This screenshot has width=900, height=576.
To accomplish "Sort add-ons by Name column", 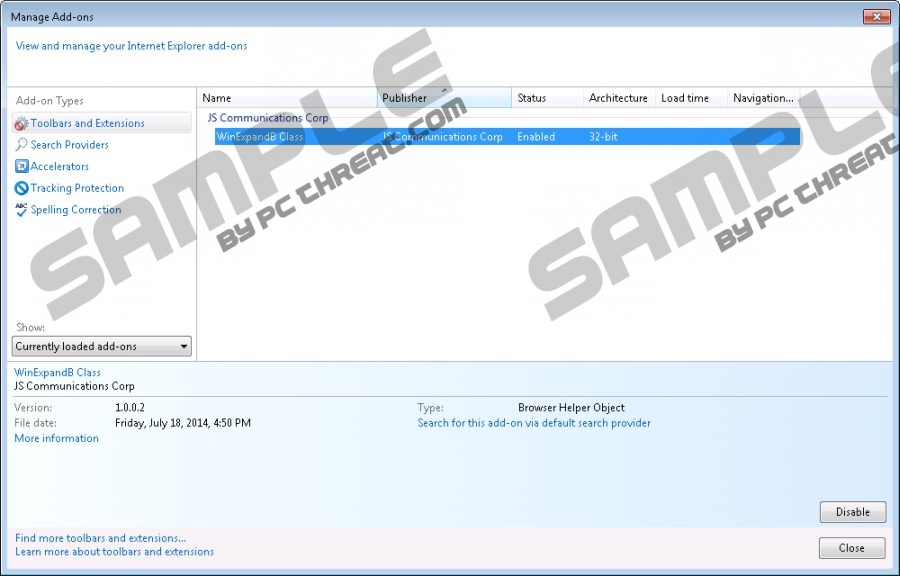I will click(x=287, y=98).
